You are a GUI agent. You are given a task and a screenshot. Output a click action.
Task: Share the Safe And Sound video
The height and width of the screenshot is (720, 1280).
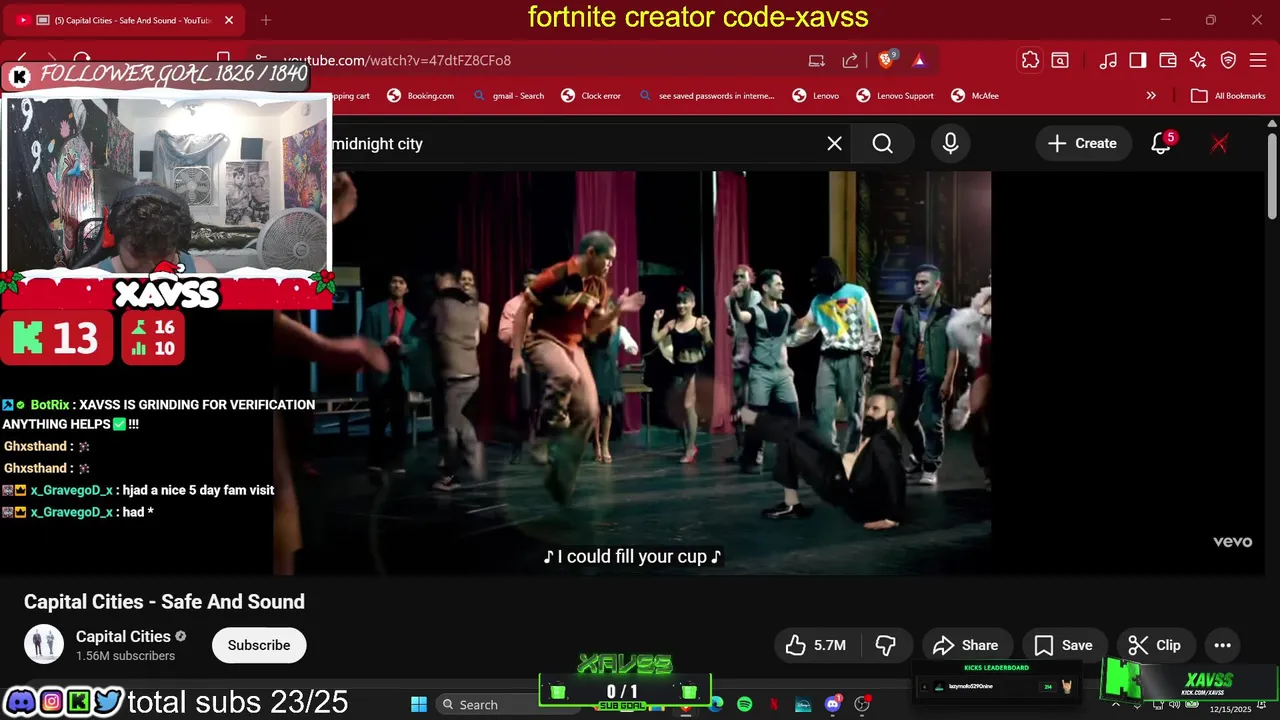coord(965,645)
